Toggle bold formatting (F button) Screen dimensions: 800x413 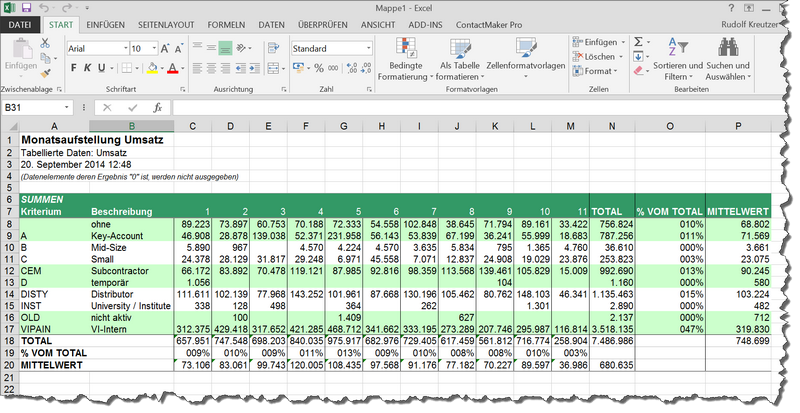point(73,68)
